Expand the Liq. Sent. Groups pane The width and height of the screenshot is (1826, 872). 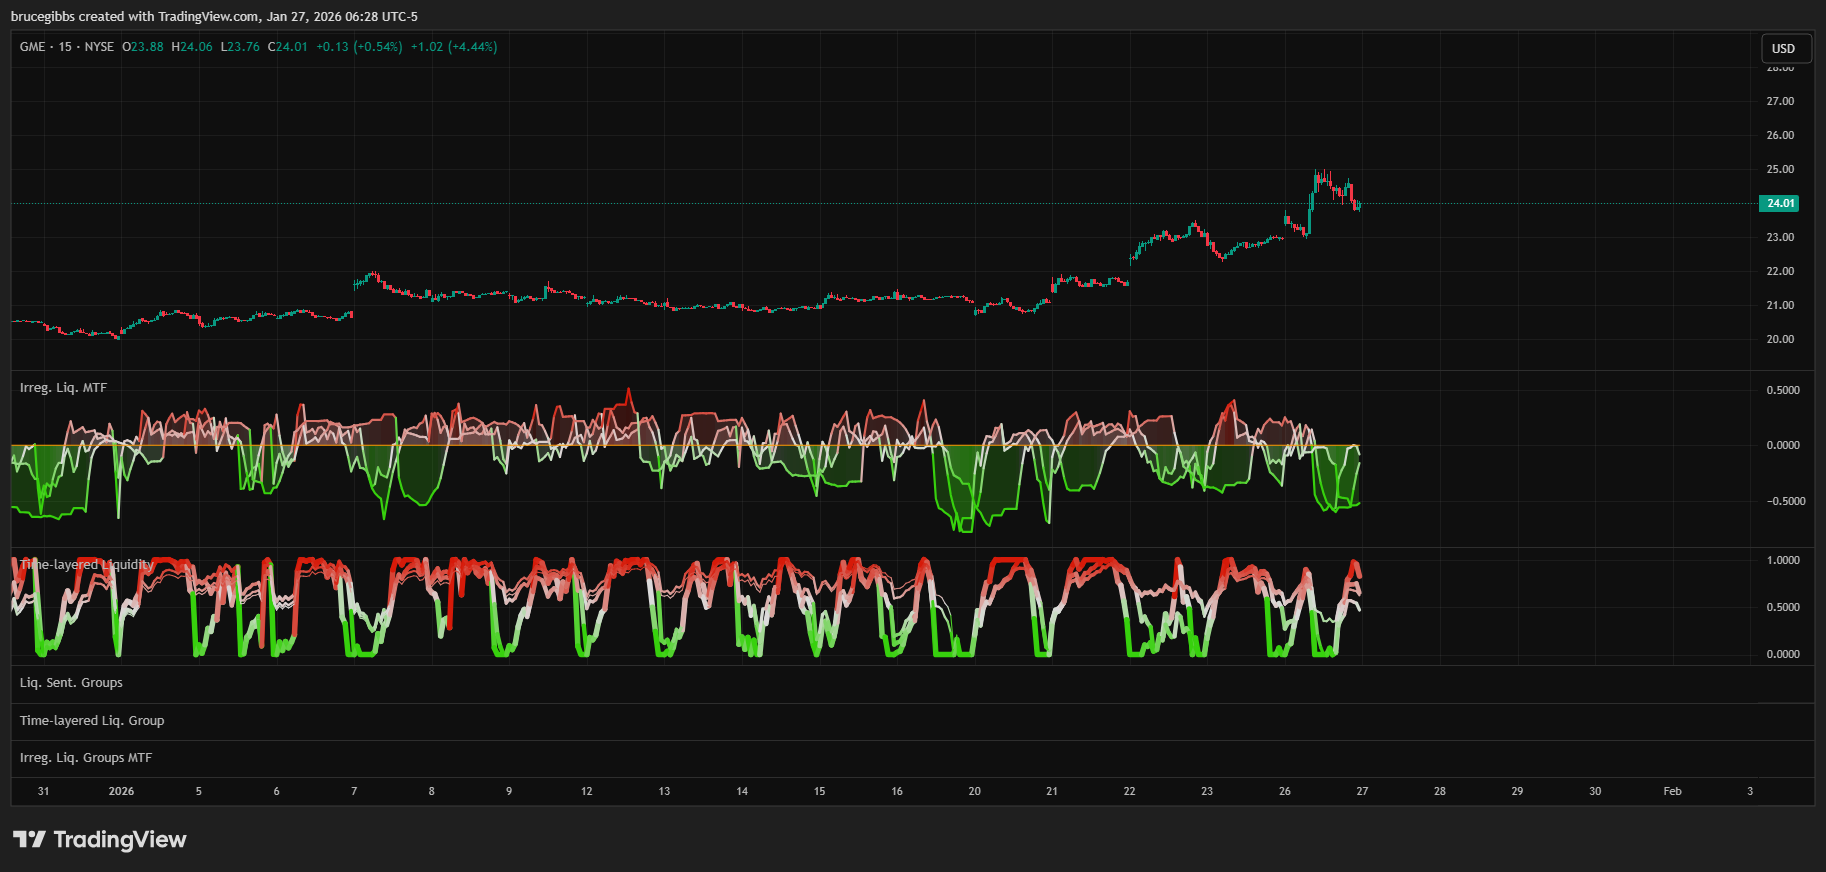71,683
